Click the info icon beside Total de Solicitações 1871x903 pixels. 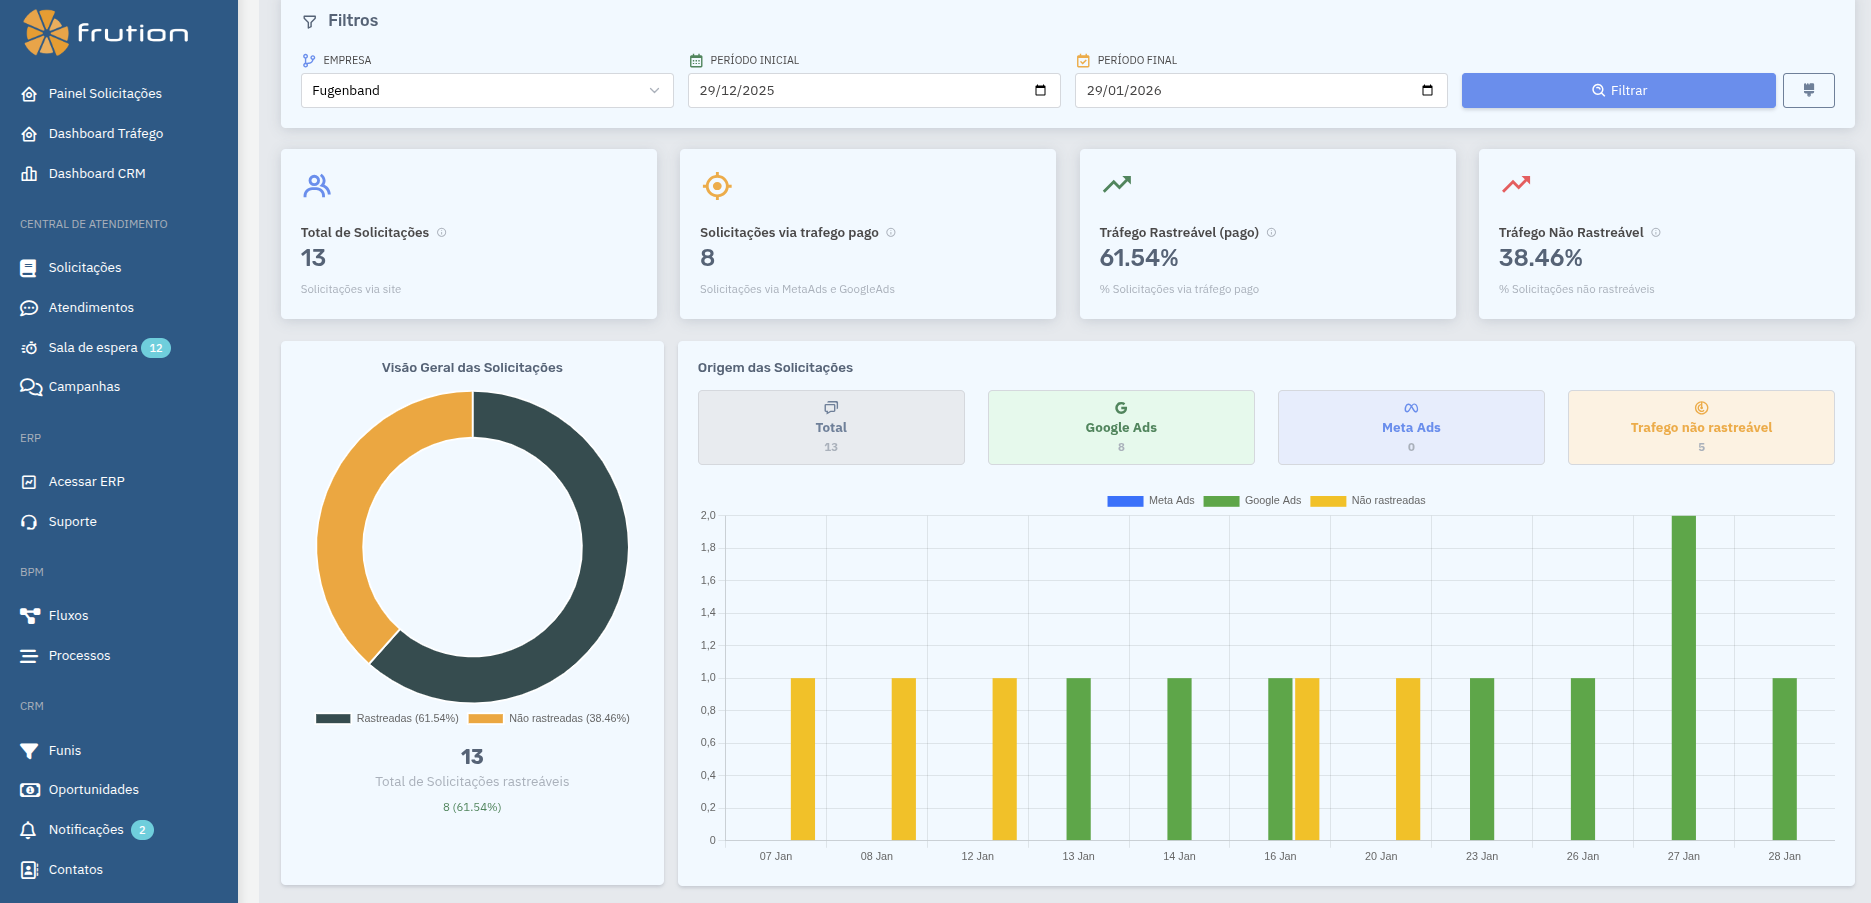(441, 233)
